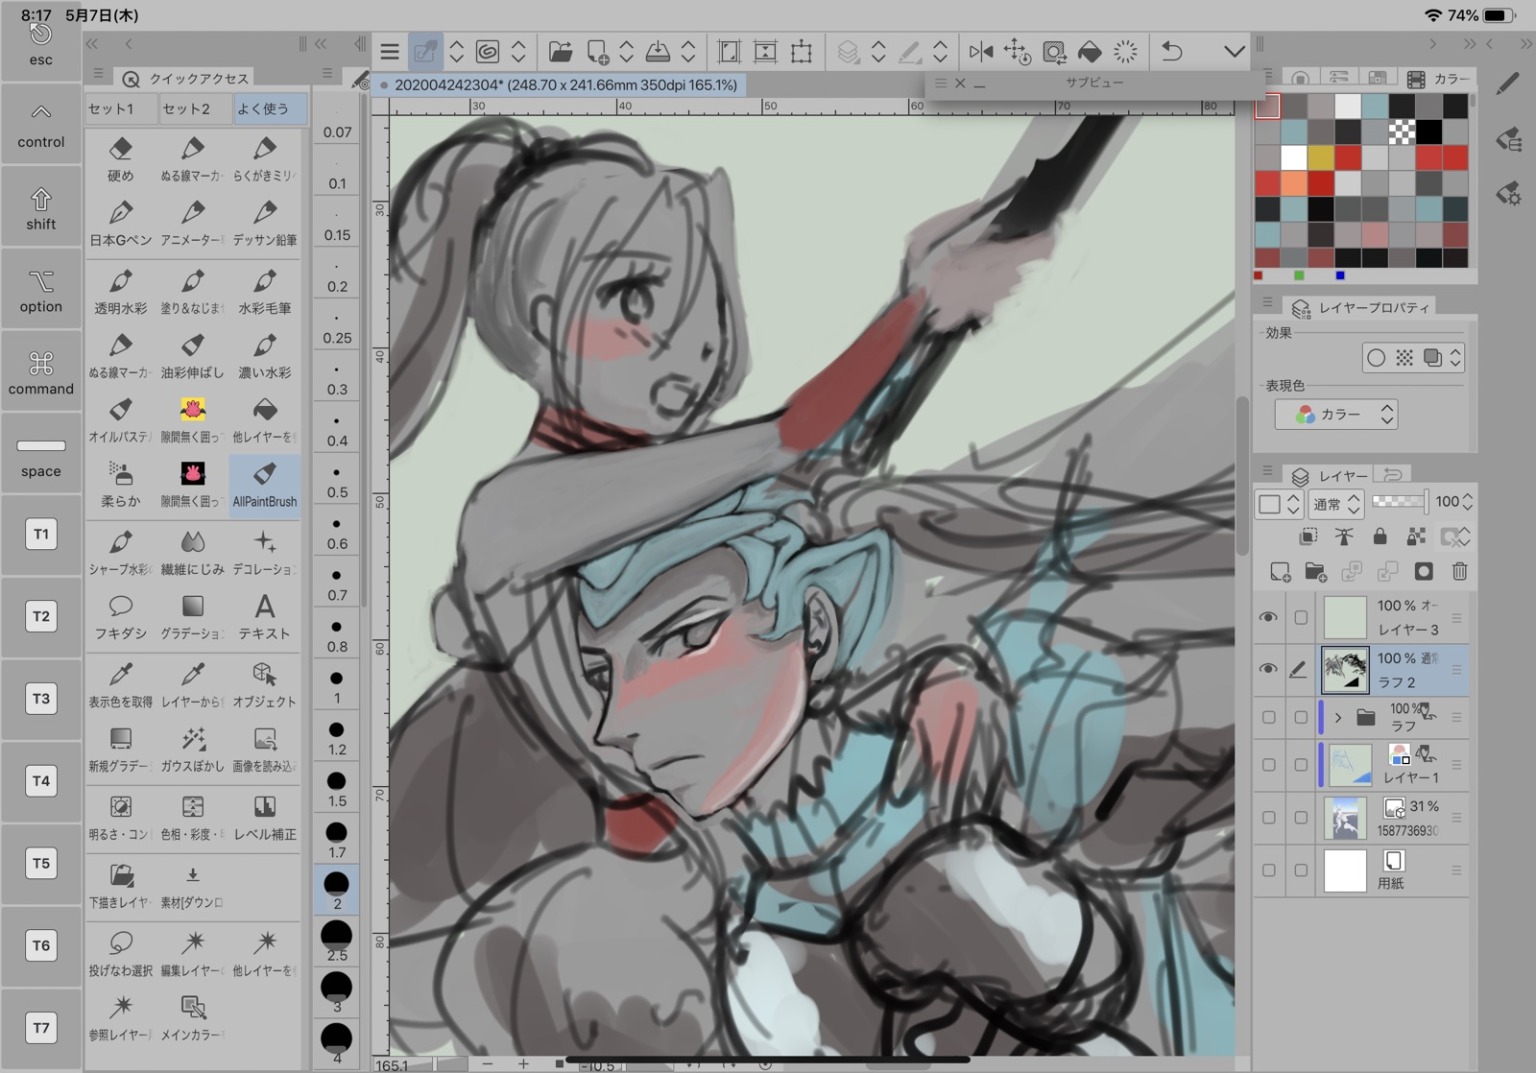
Task: Switch to the セット2 tab
Action: click(x=195, y=108)
